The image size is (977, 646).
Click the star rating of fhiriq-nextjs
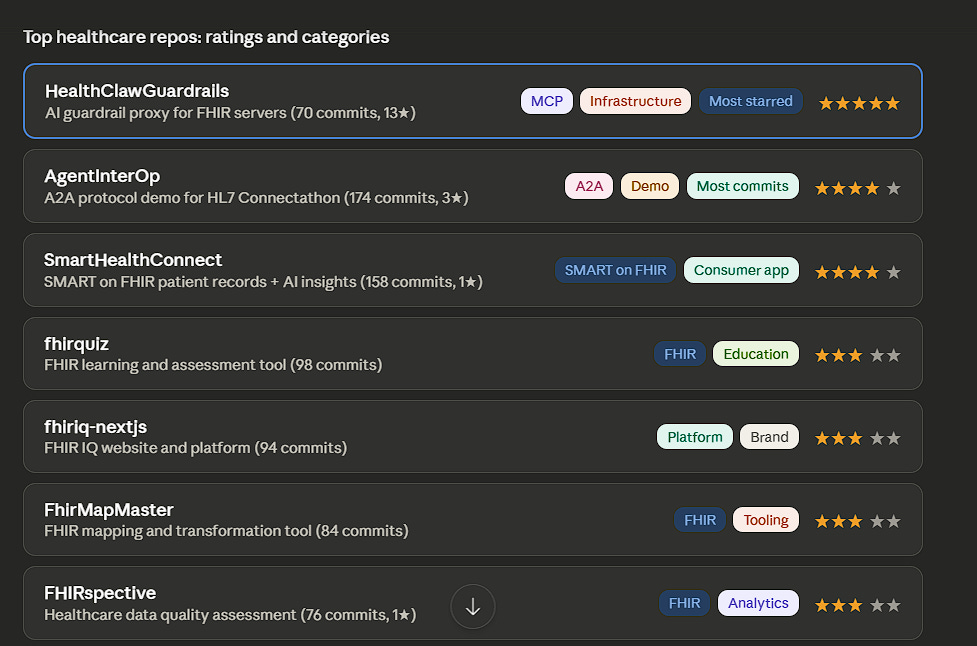coord(857,438)
